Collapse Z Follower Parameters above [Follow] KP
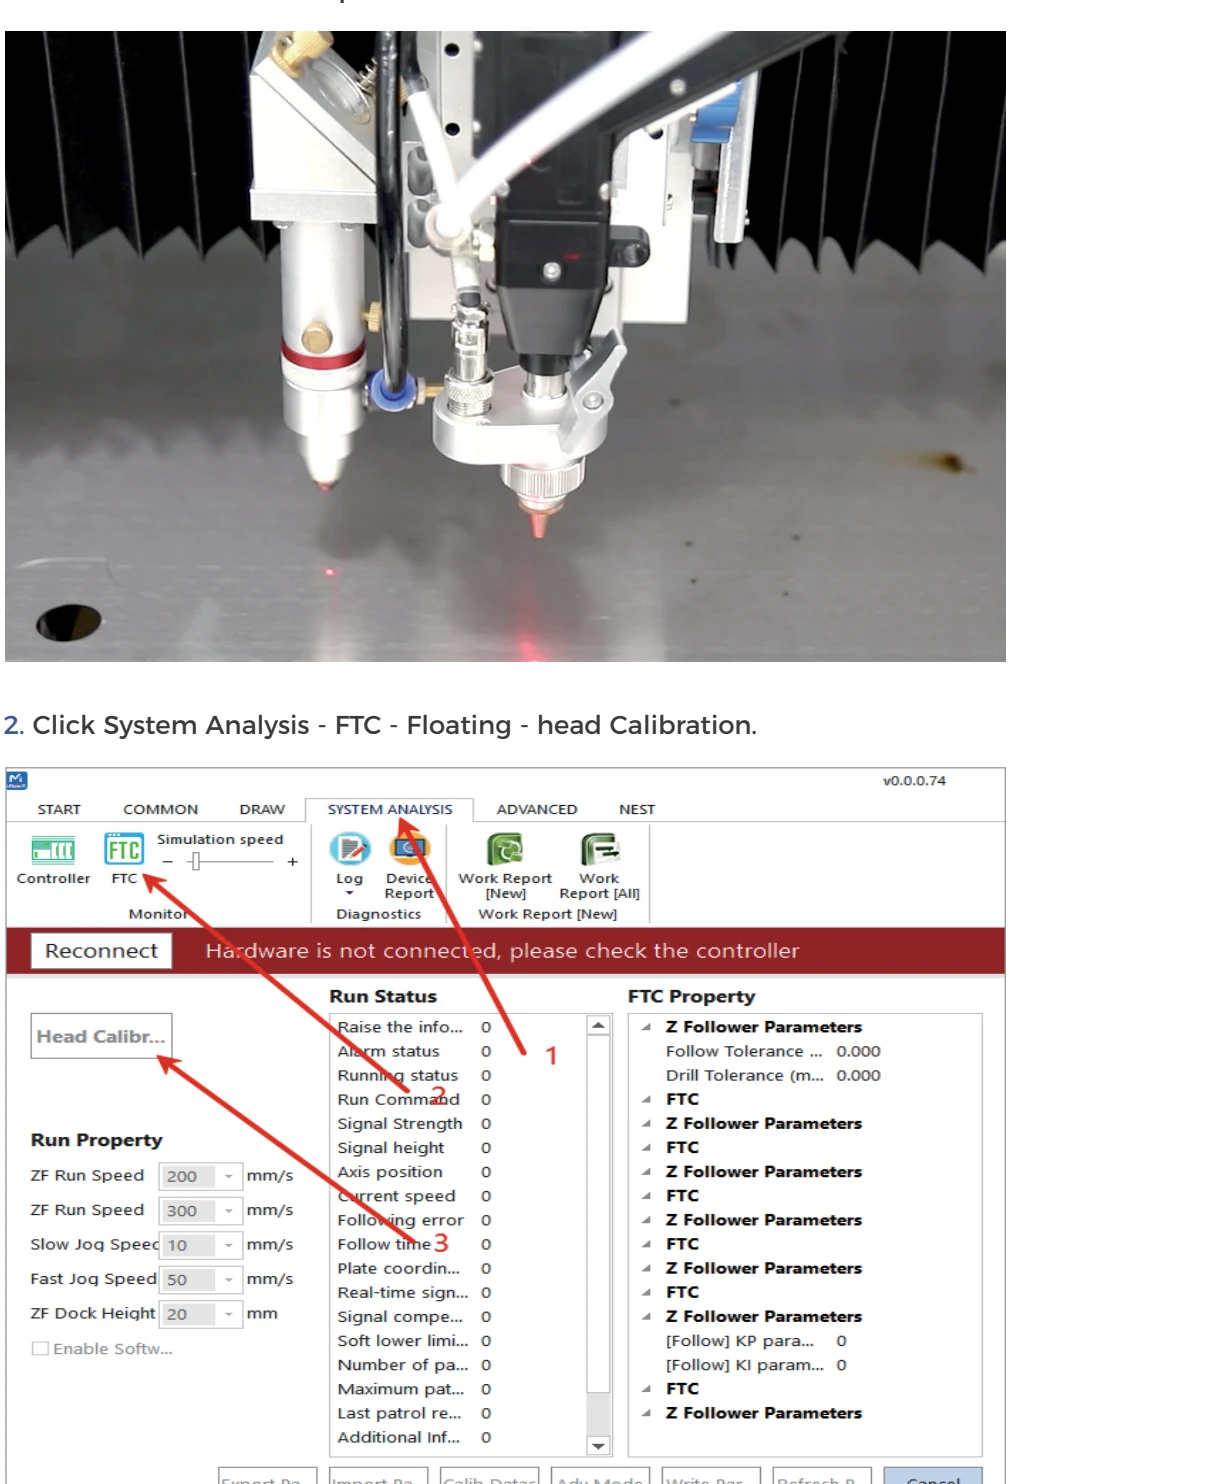 (x=647, y=1316)
